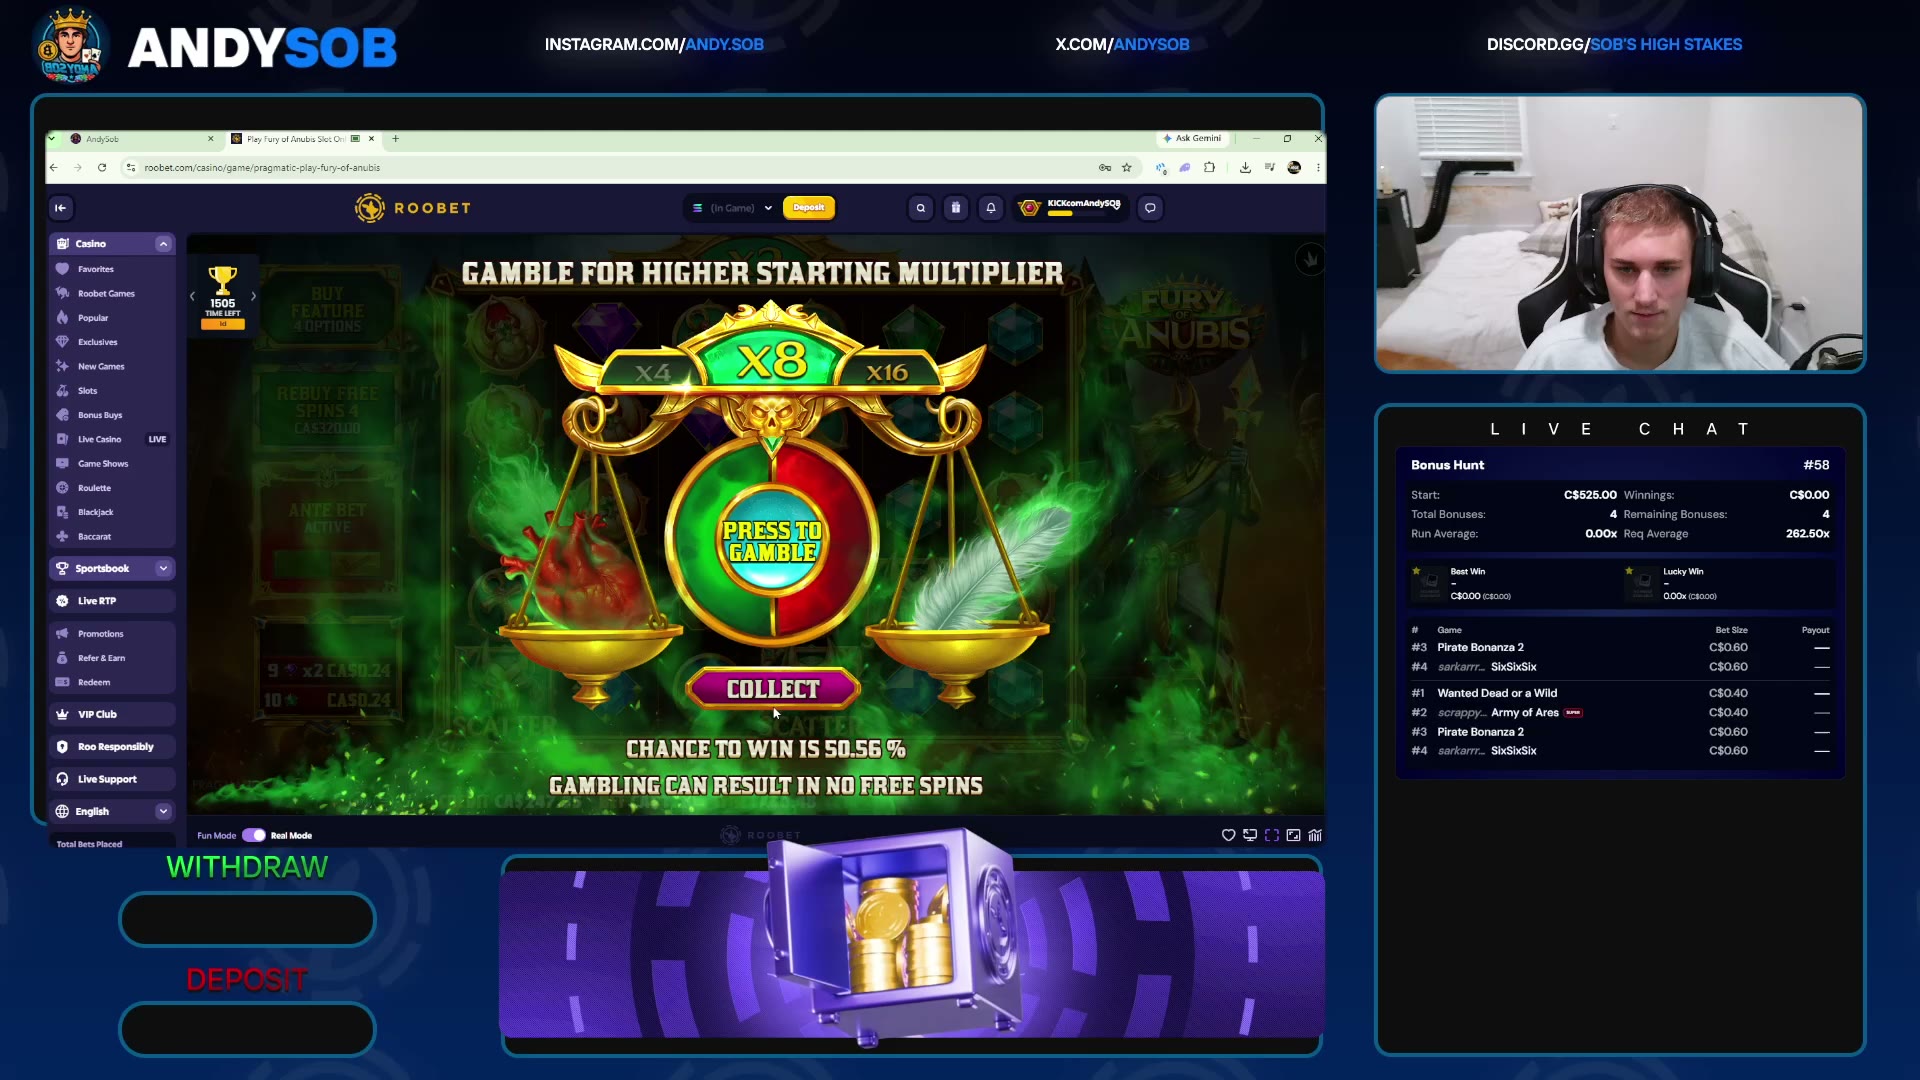Open the notifications bell icon
This screenshot has width=1920, height=1080.
click(x=991, y=208)
